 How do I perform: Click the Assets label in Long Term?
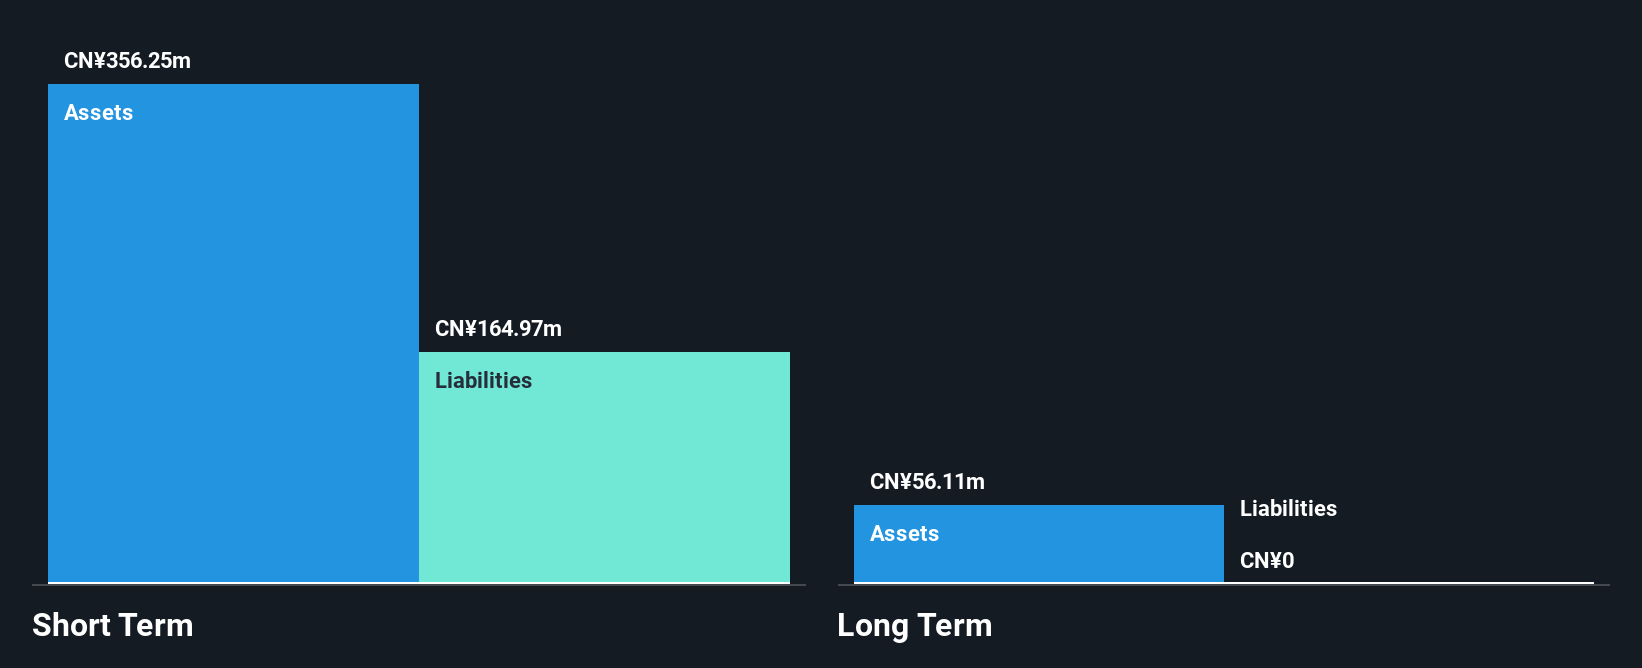(x=904, y=533)
